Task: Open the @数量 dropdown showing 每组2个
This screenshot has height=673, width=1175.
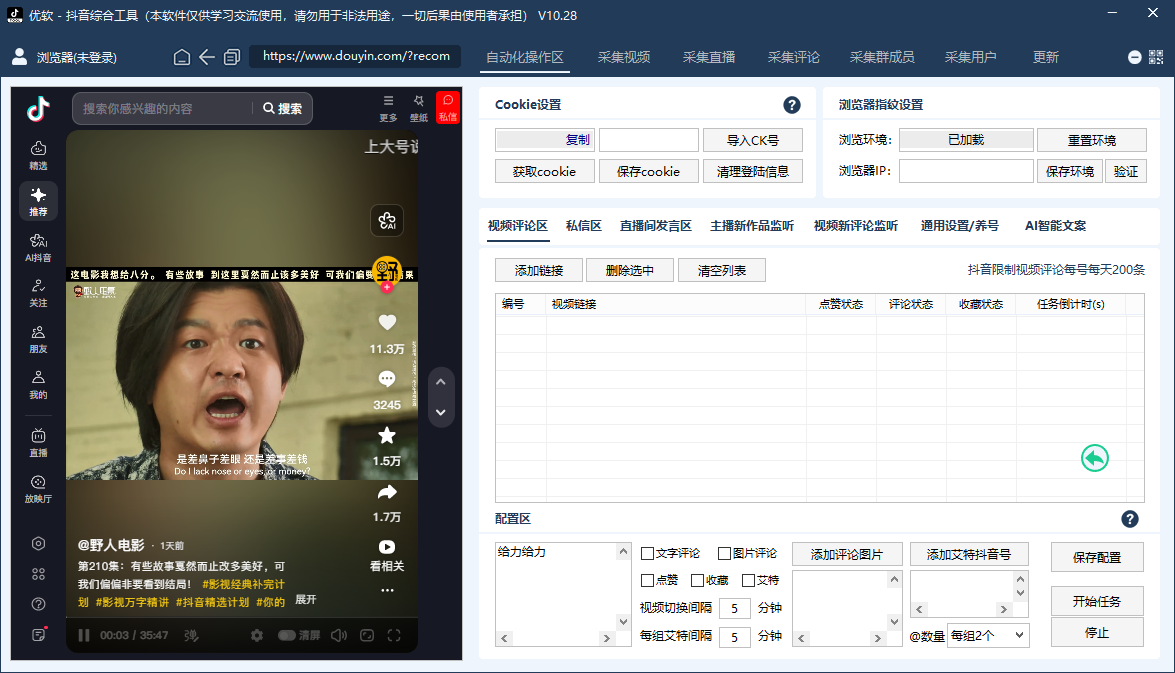Action: click(988, 635)
